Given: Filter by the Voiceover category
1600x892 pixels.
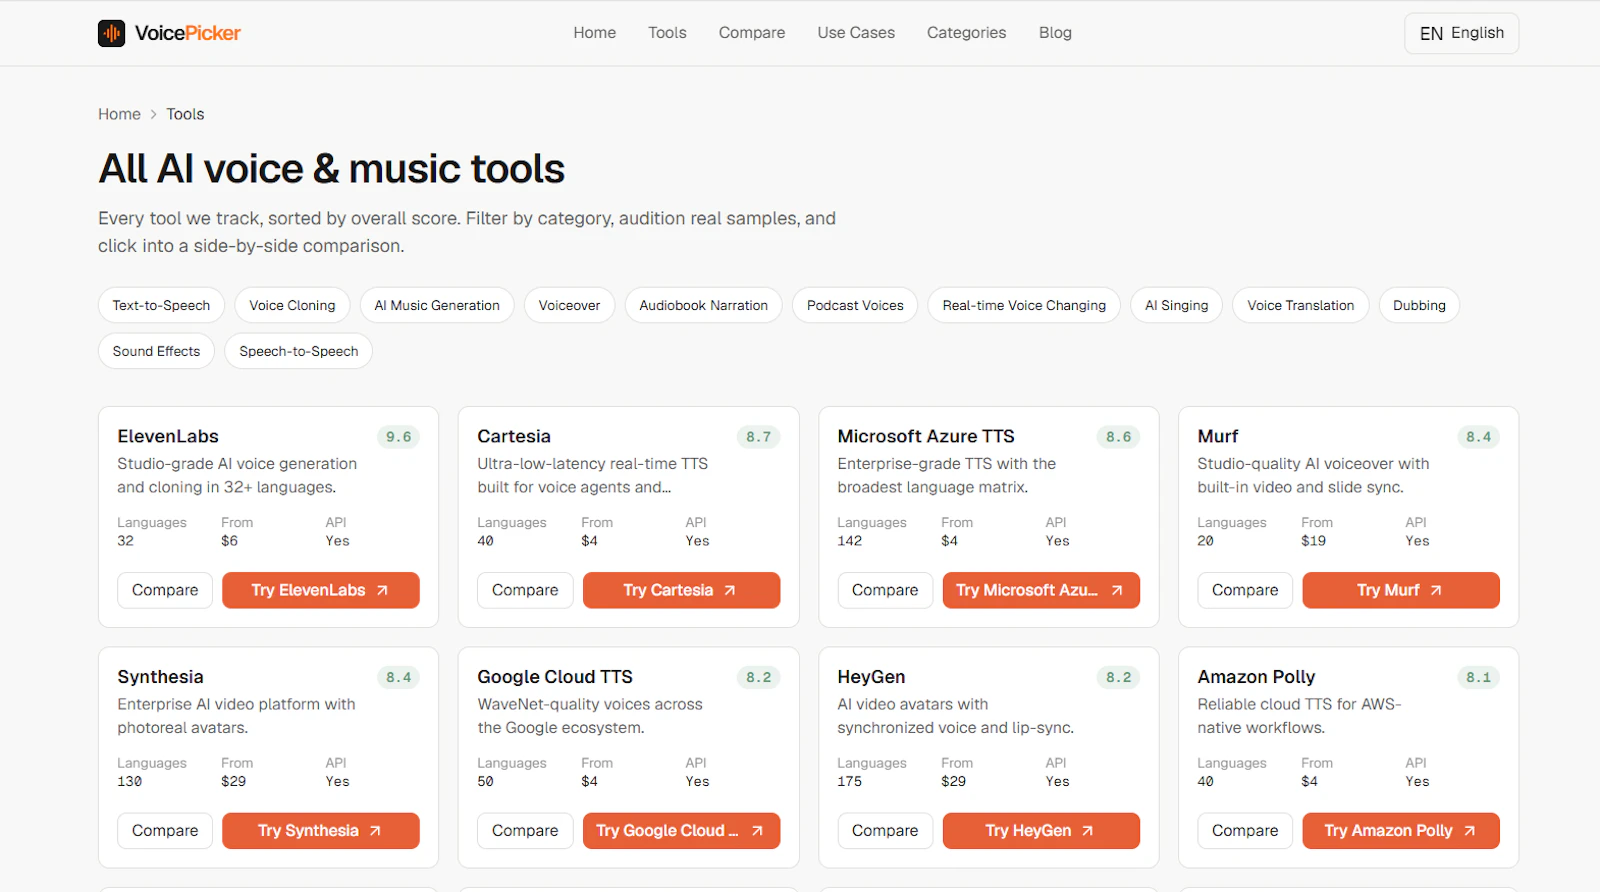Looking at the screenshot, I should tap(569, 305).
